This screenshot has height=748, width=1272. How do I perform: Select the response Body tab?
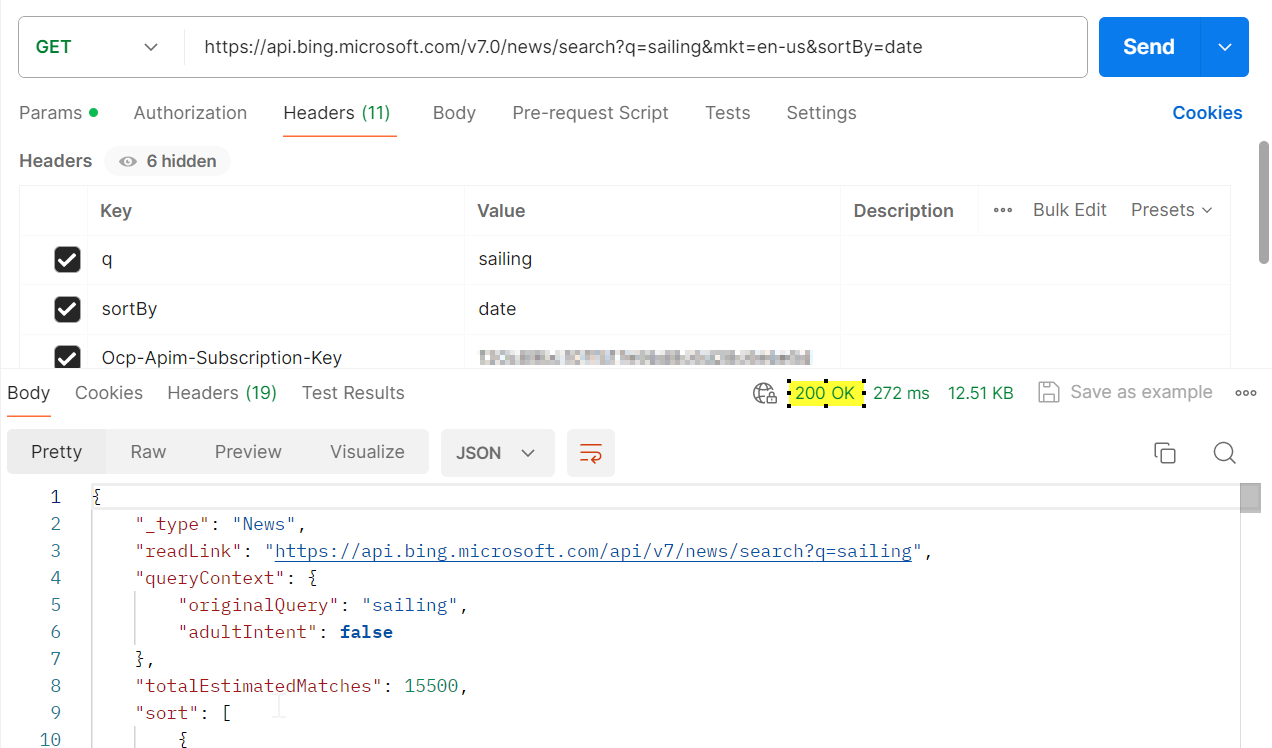[29, 393]
